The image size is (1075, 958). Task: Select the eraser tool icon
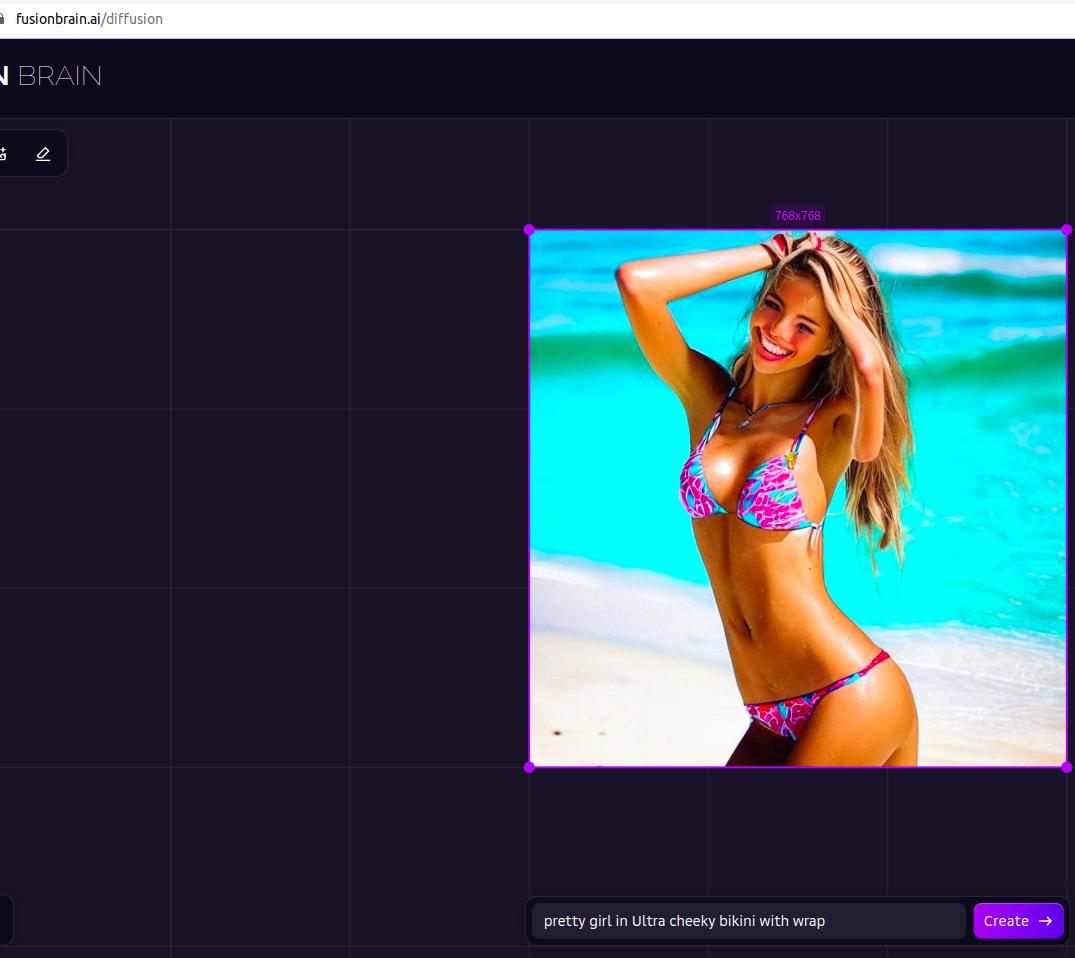[43, 154]
